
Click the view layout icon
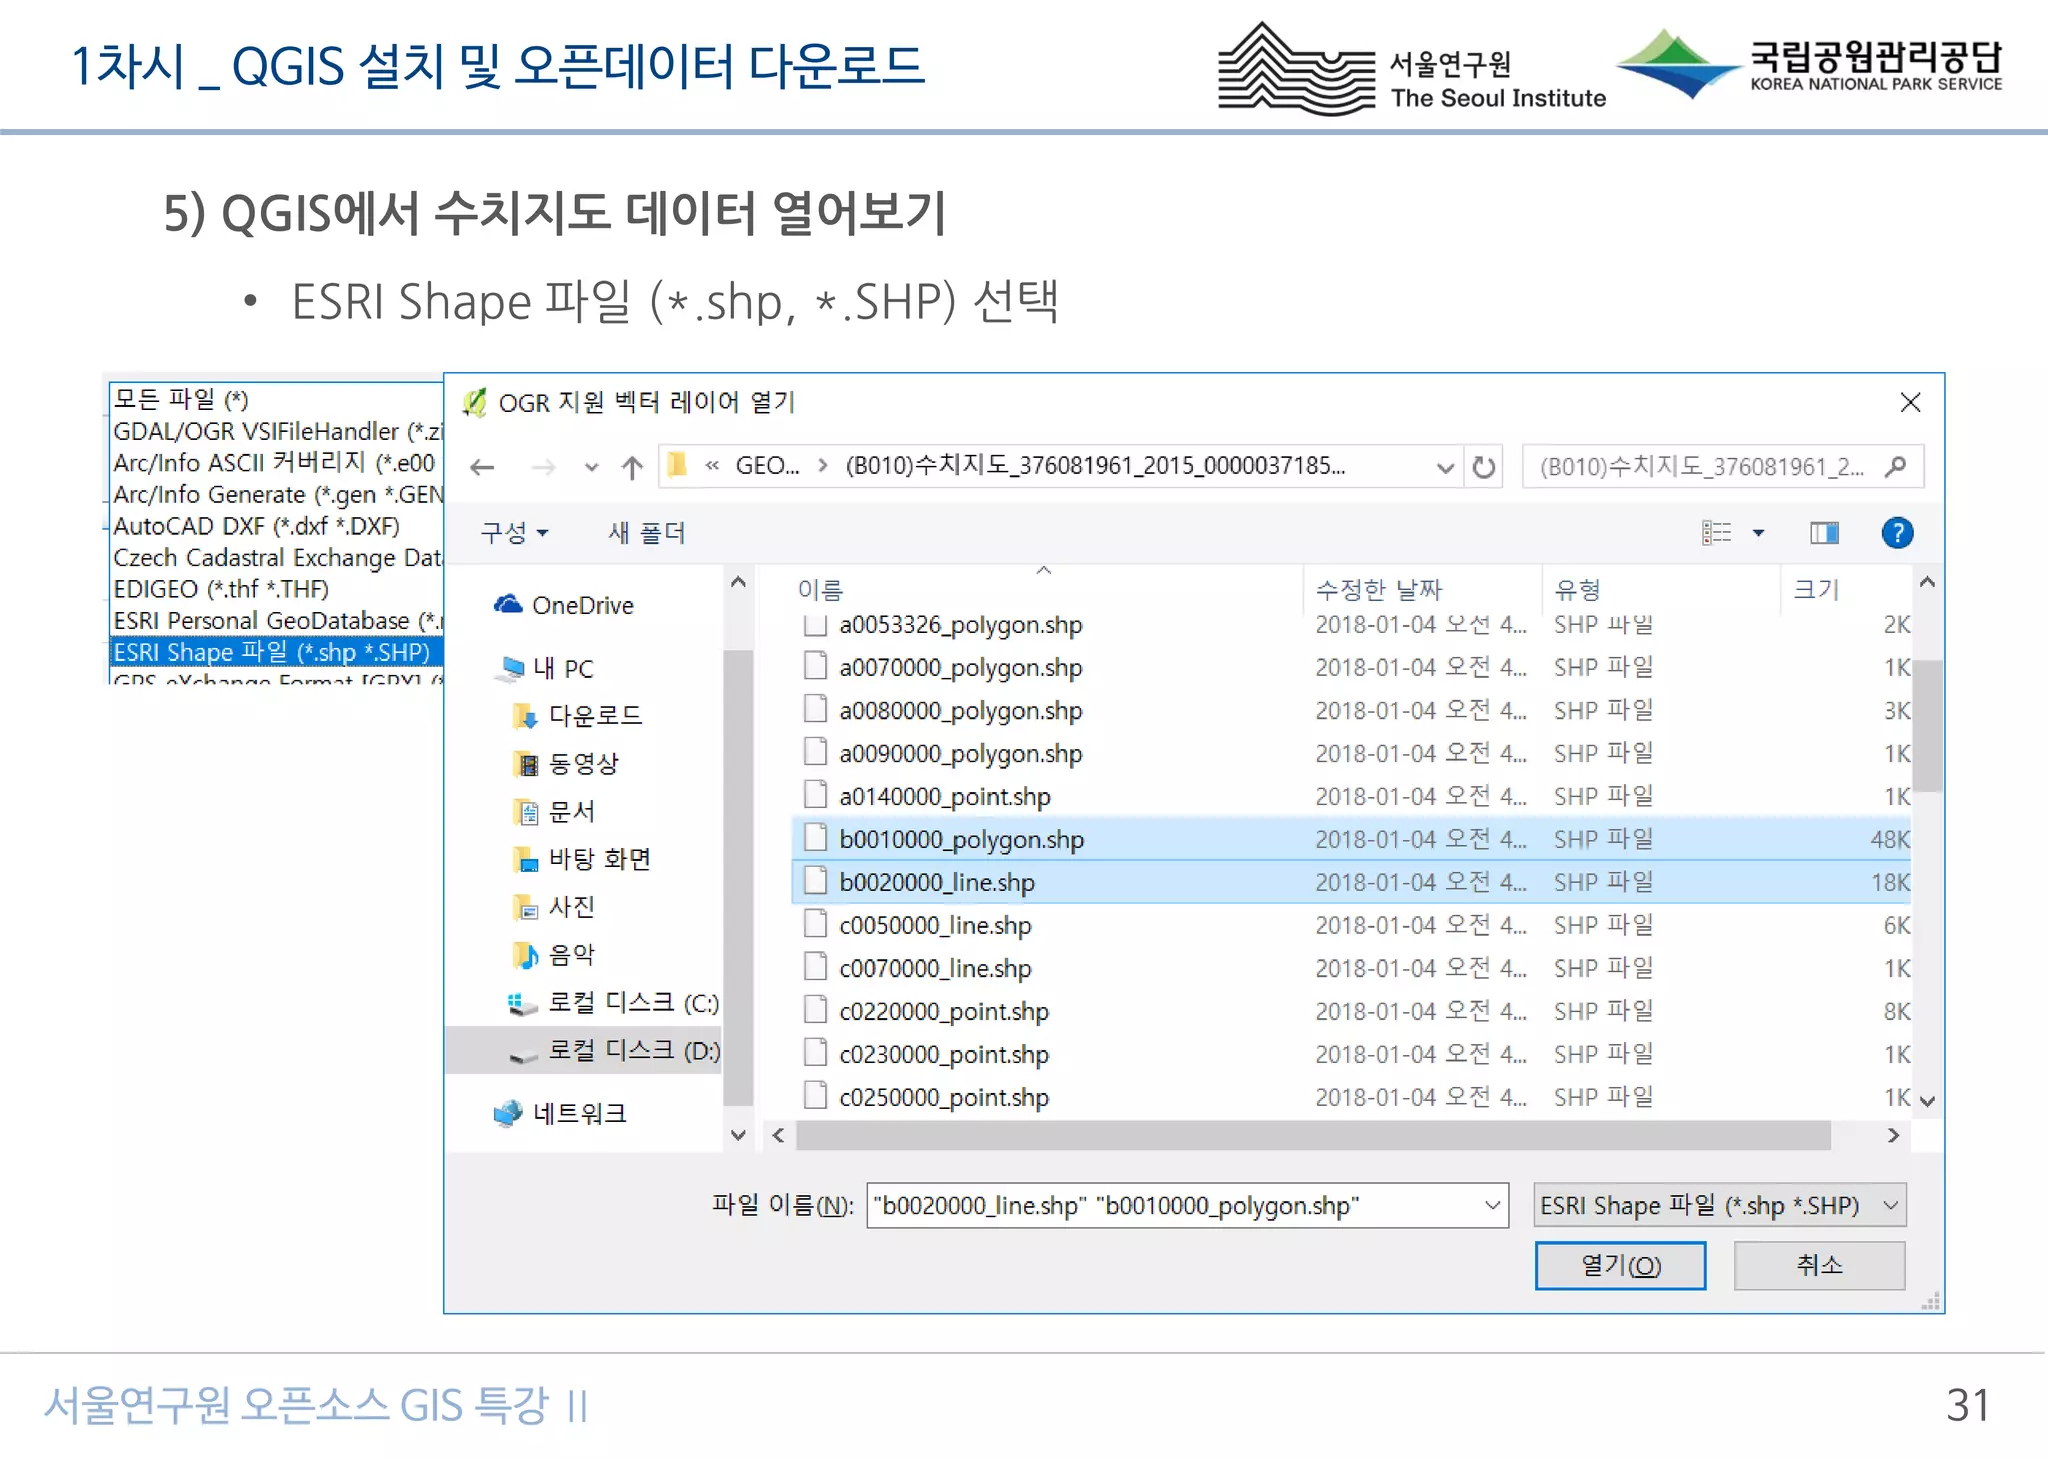(1716, 533)
